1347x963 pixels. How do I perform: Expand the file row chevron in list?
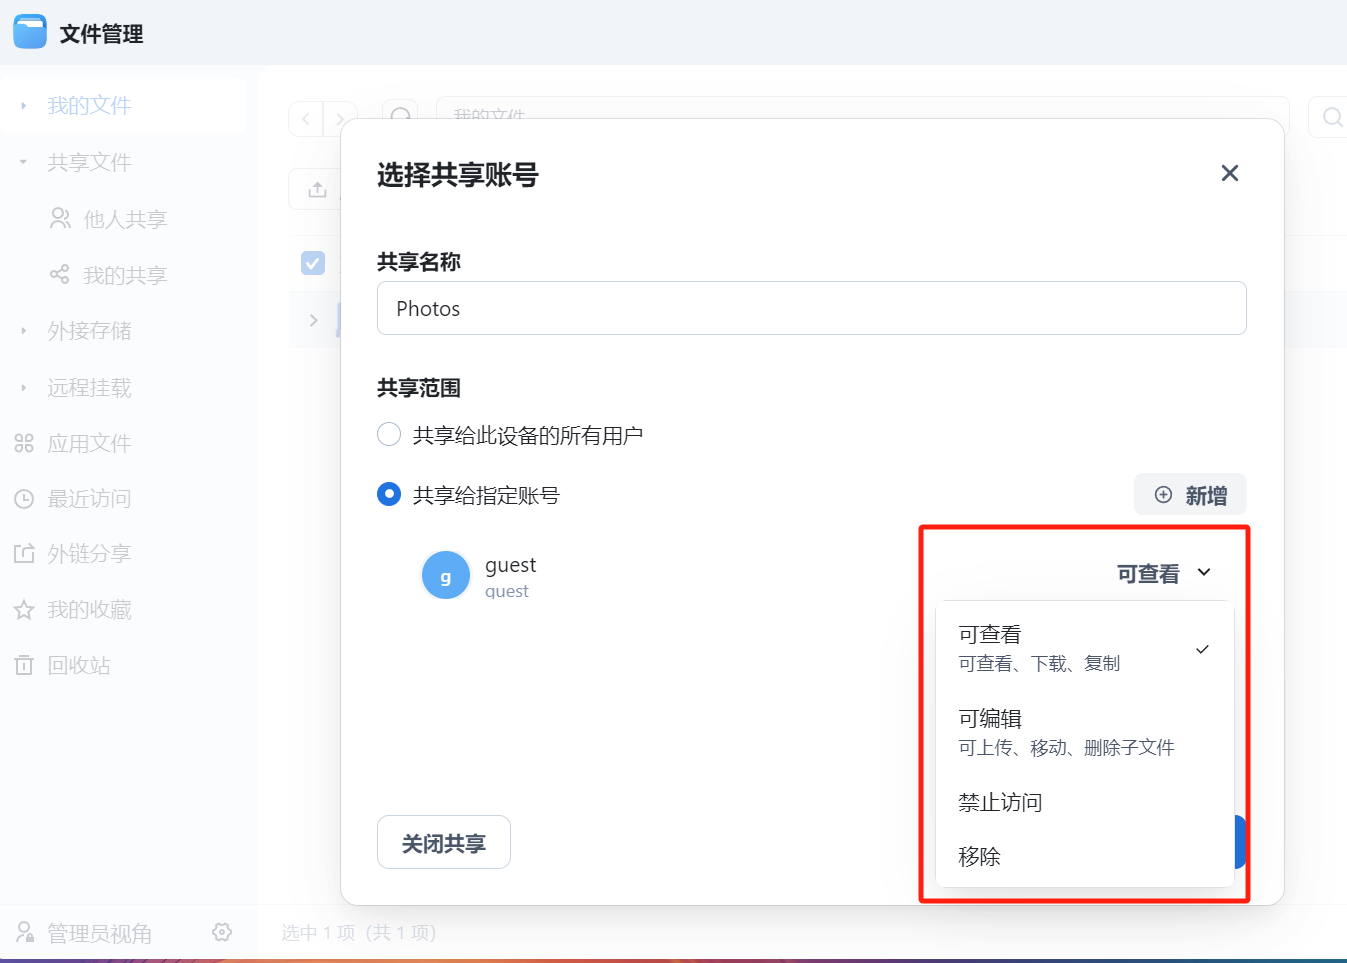[313, 320]
